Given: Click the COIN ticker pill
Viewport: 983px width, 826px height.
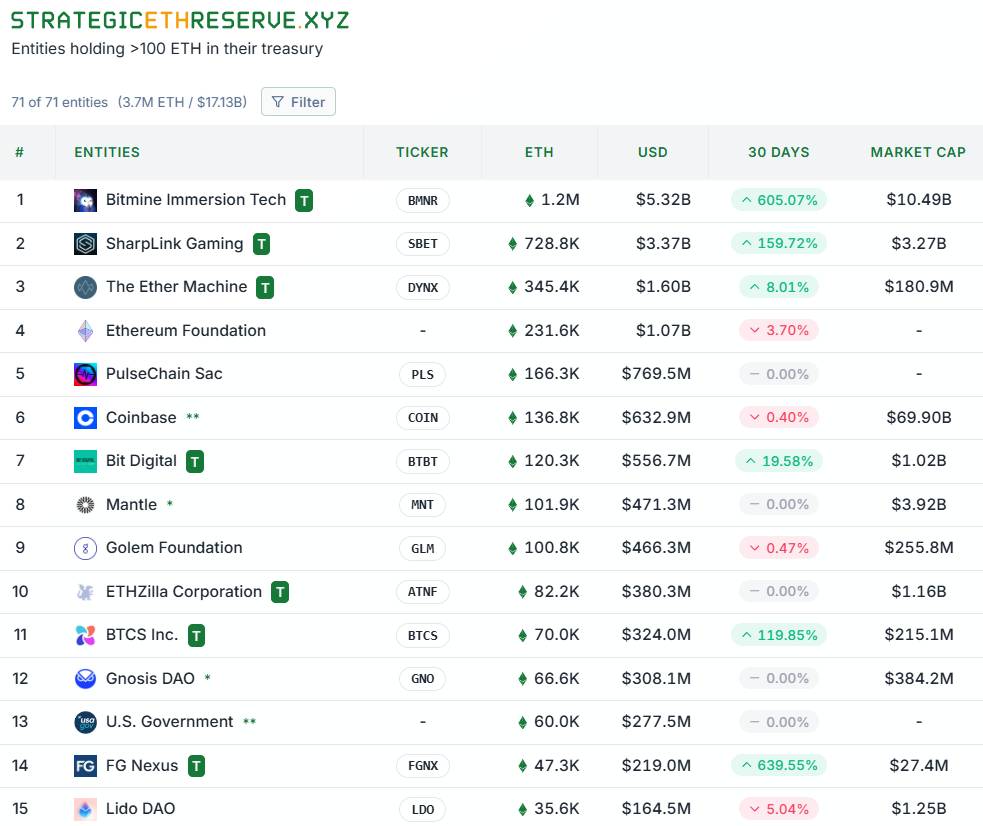Looking at the screenshot, I should [423, 418].
